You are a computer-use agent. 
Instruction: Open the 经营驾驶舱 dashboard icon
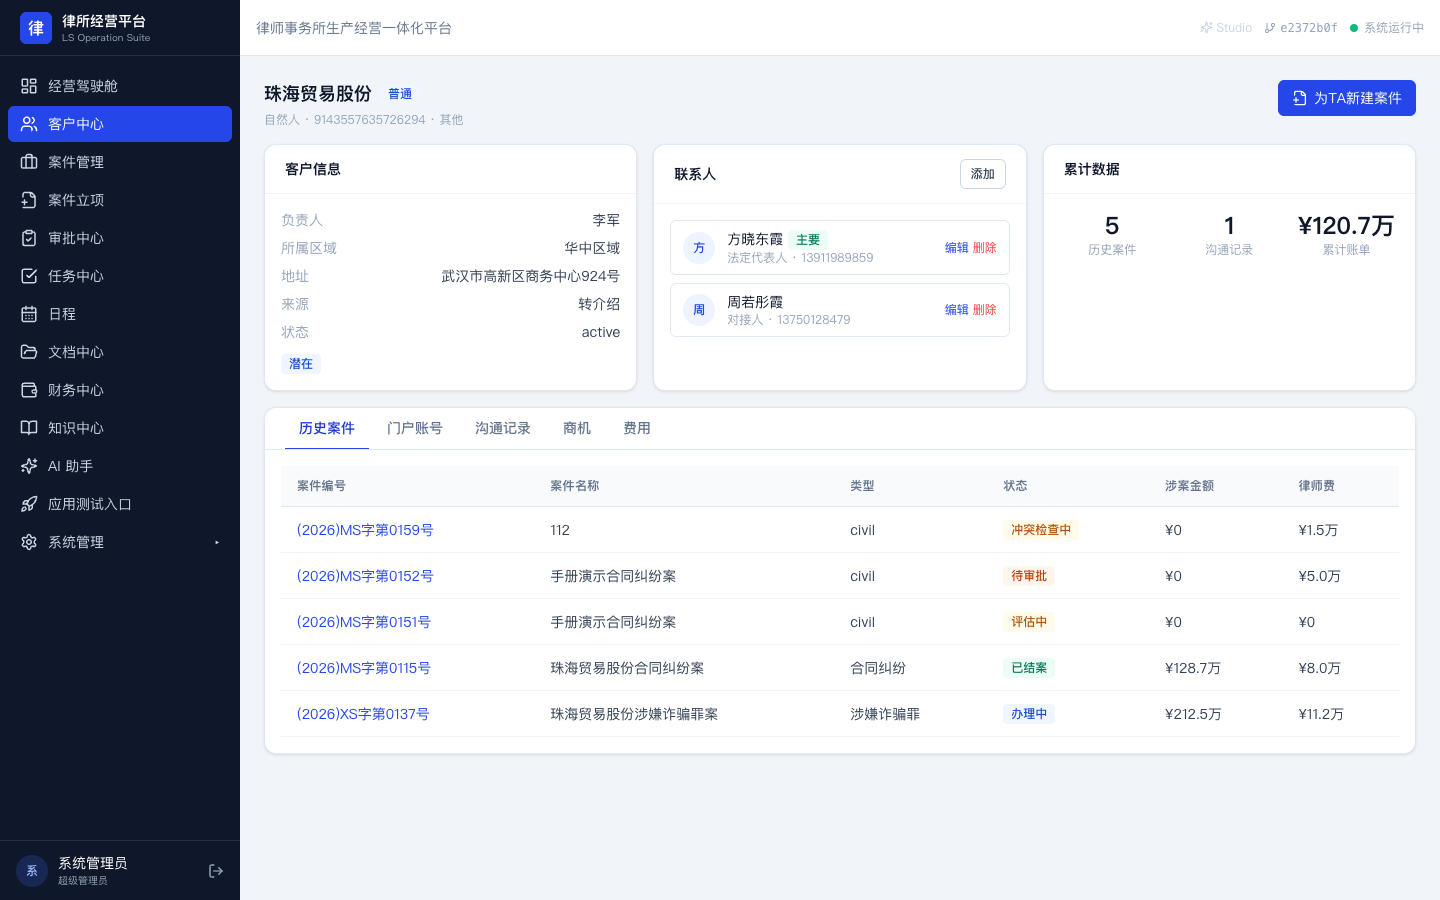[29, 86]
